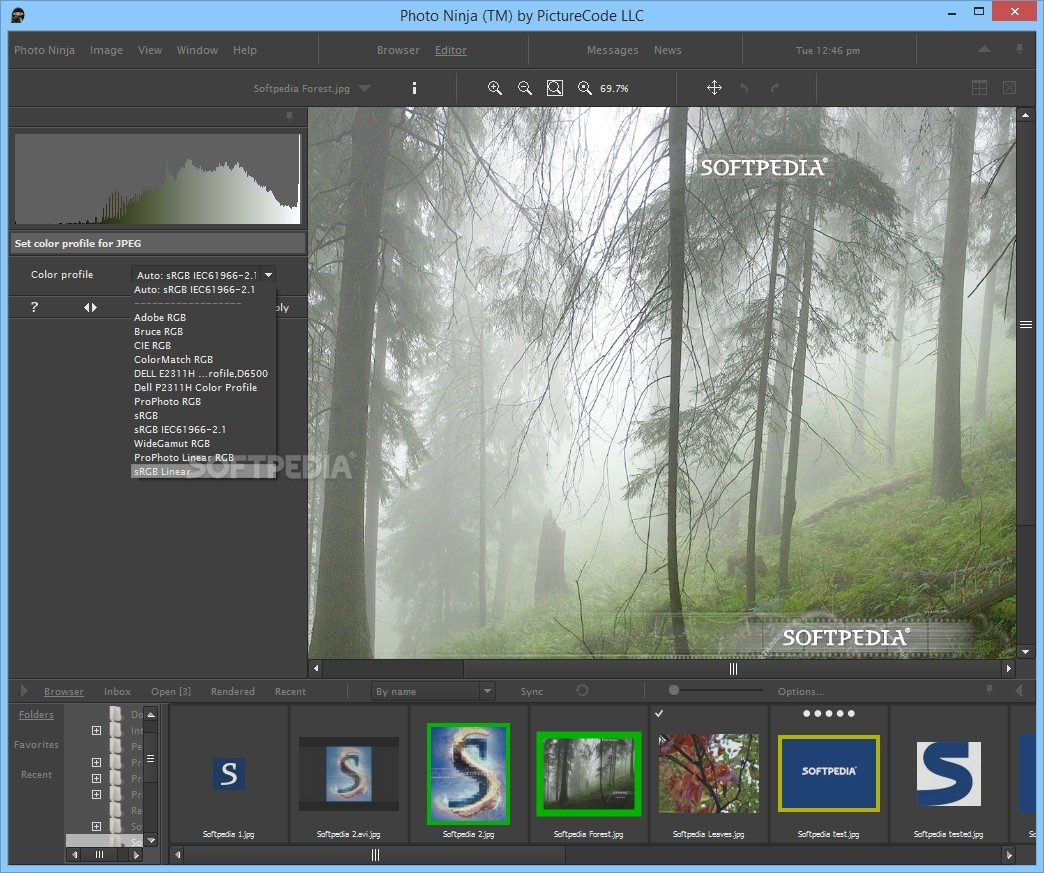Screen dimensions: 1044x873
Task: Click the up arrow in top menu bar
Action: point(984,49)
